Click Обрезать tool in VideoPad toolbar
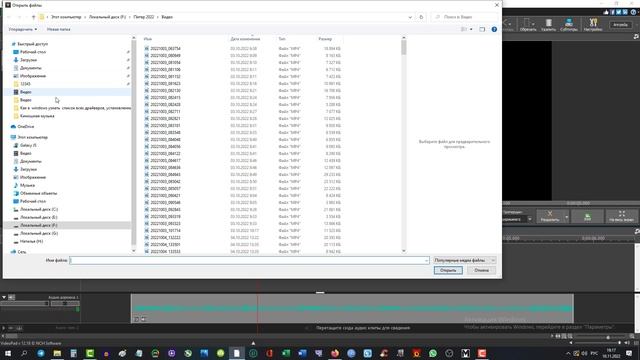640x360 pixels. pos(528,25)
